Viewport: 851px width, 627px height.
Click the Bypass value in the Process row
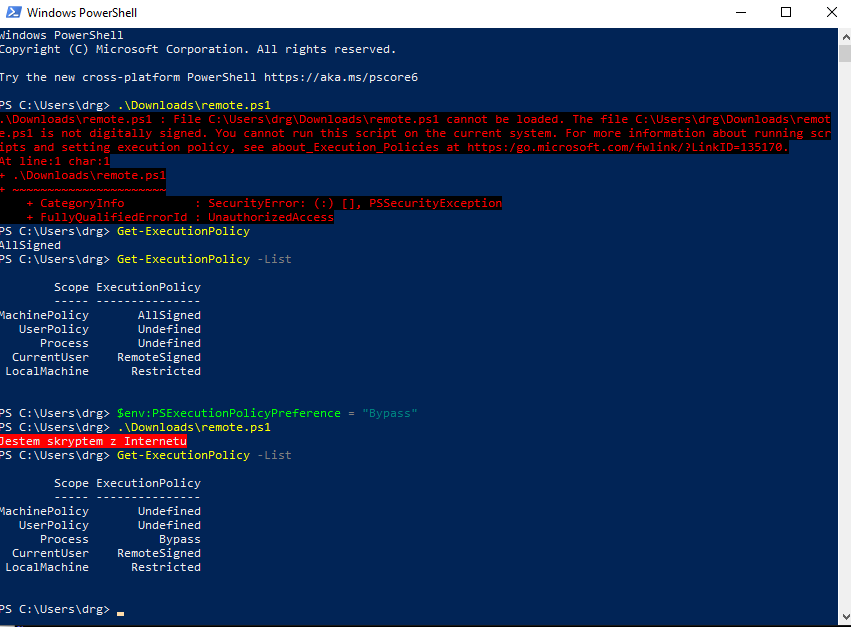180,539
